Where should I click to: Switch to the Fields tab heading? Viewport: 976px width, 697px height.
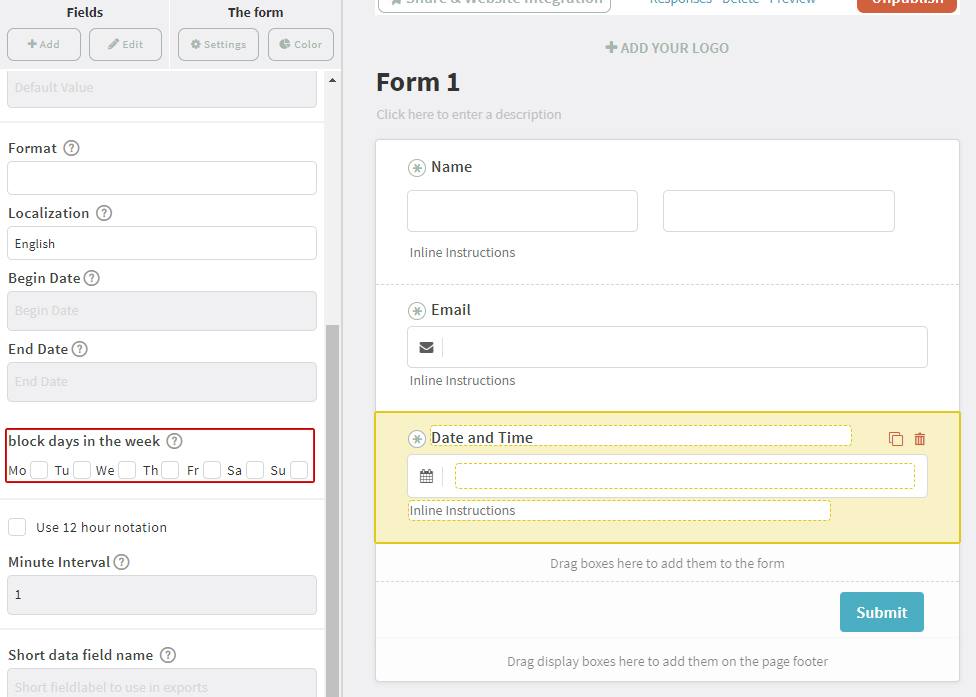pos(85,12)
